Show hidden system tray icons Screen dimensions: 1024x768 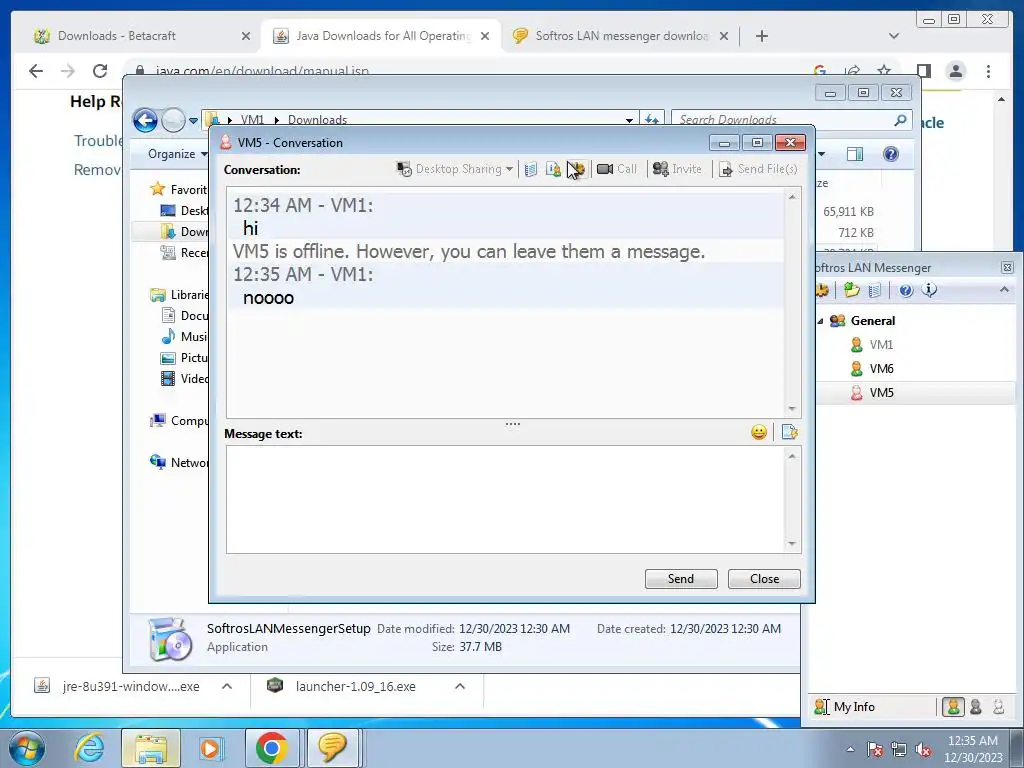pos(850,750)
